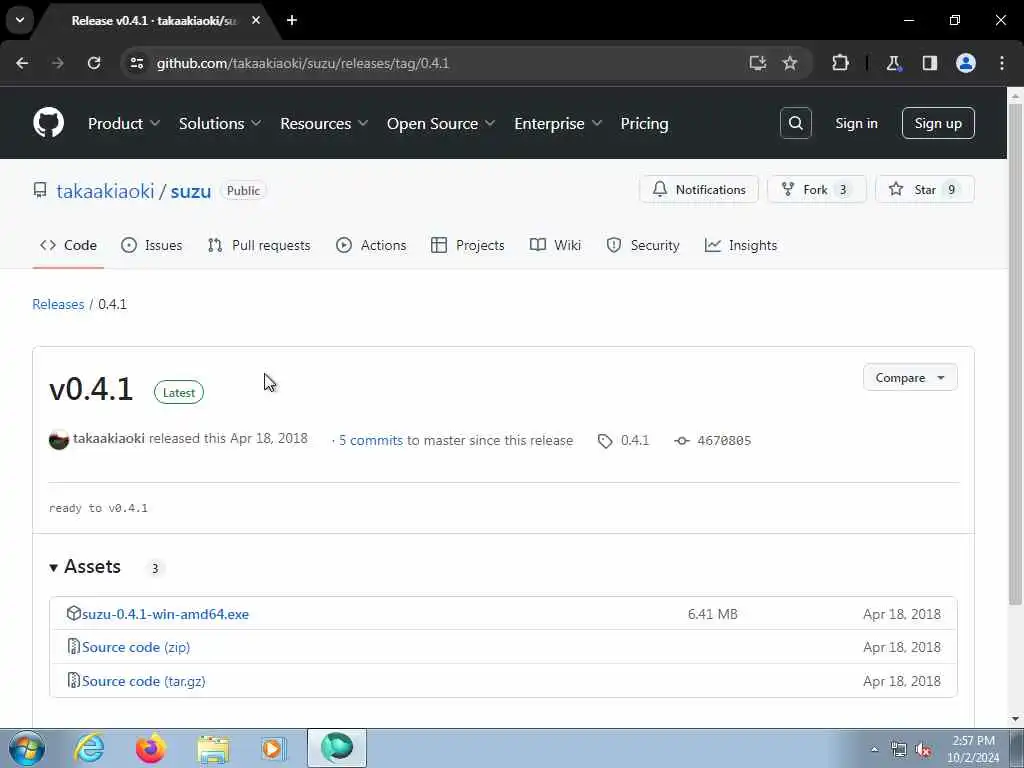Image resolution: width=1024 pixels, height=768 pixels.
Task: Click Sign in
Action: tap(856, 123)
